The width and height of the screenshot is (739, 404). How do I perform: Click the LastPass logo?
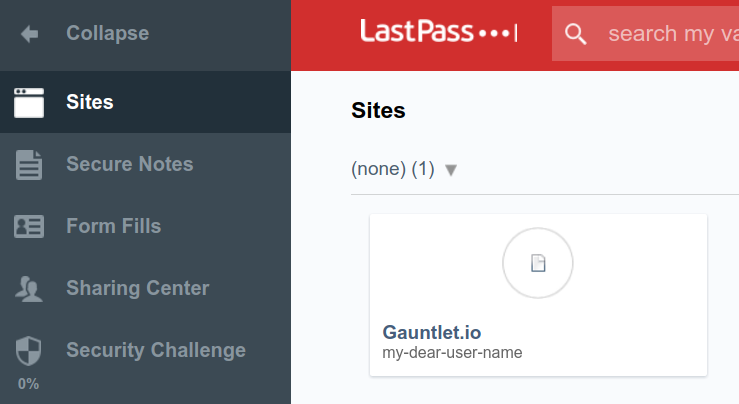(x=439, y=32)
